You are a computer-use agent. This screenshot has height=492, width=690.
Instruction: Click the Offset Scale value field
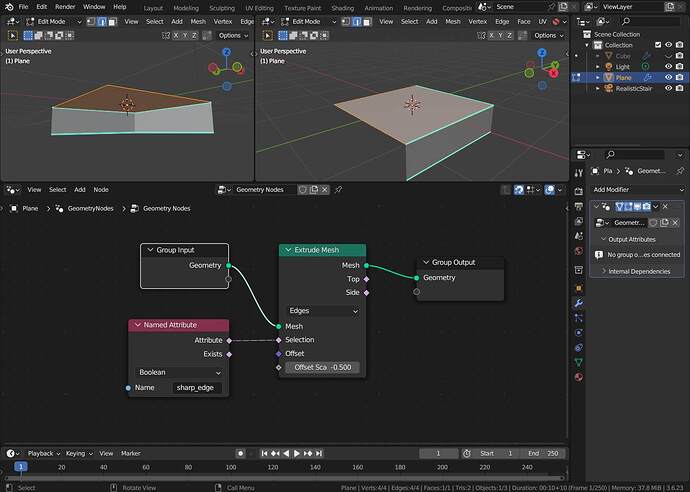(323, 367)
